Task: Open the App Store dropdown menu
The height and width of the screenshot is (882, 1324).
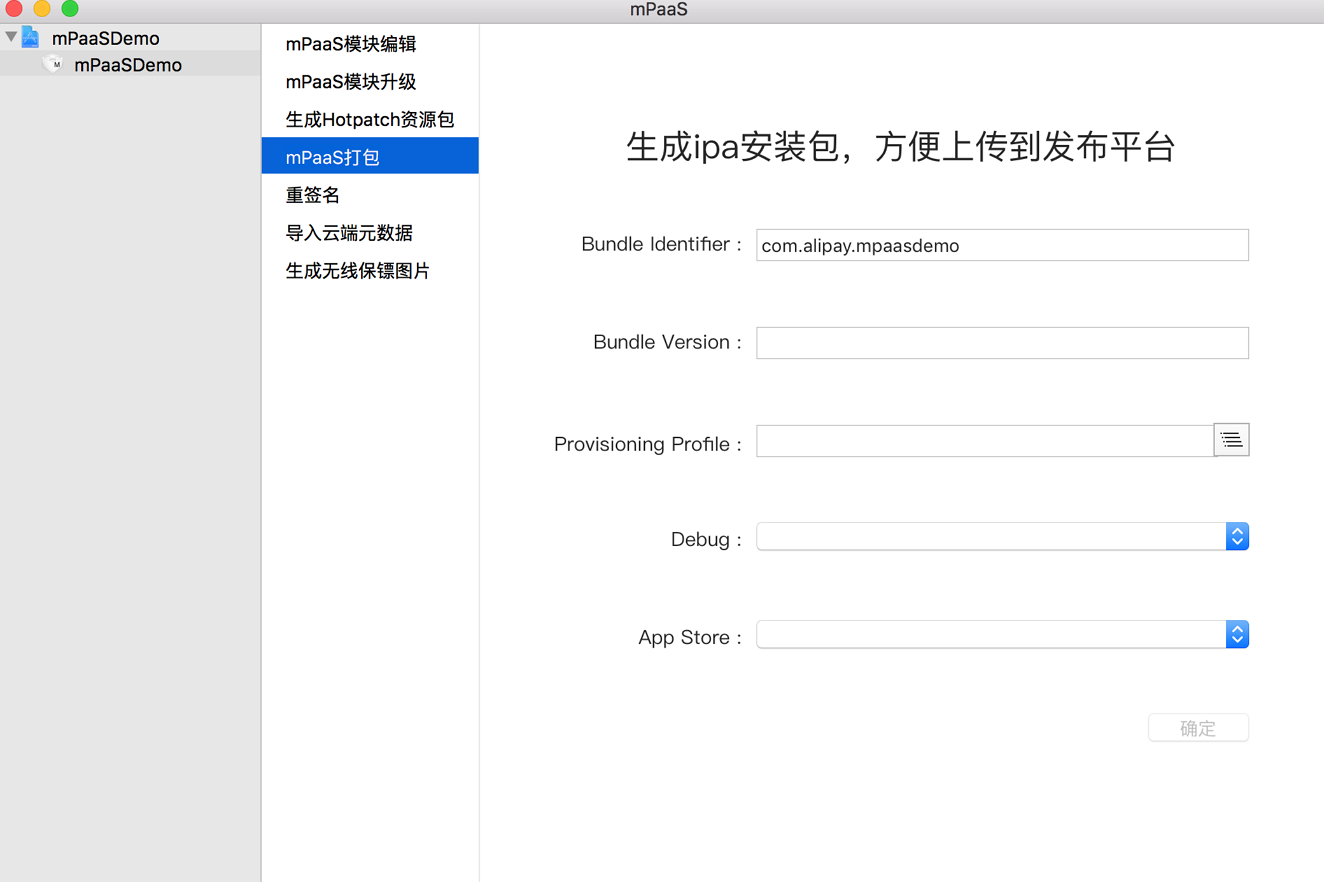Action: (x=1002, y=634)
